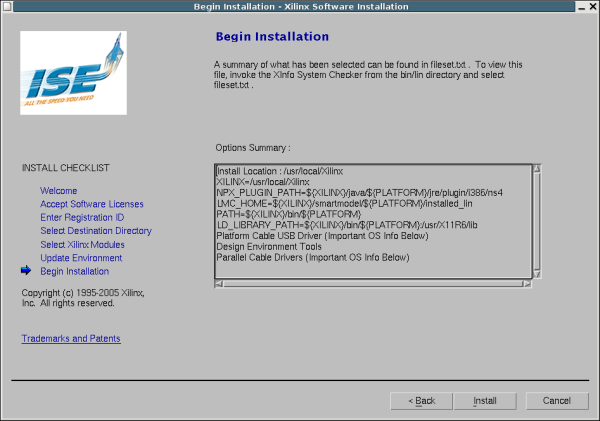
Task: Open the Trademarks and Patents link
Action: click(x=71, y=339)
